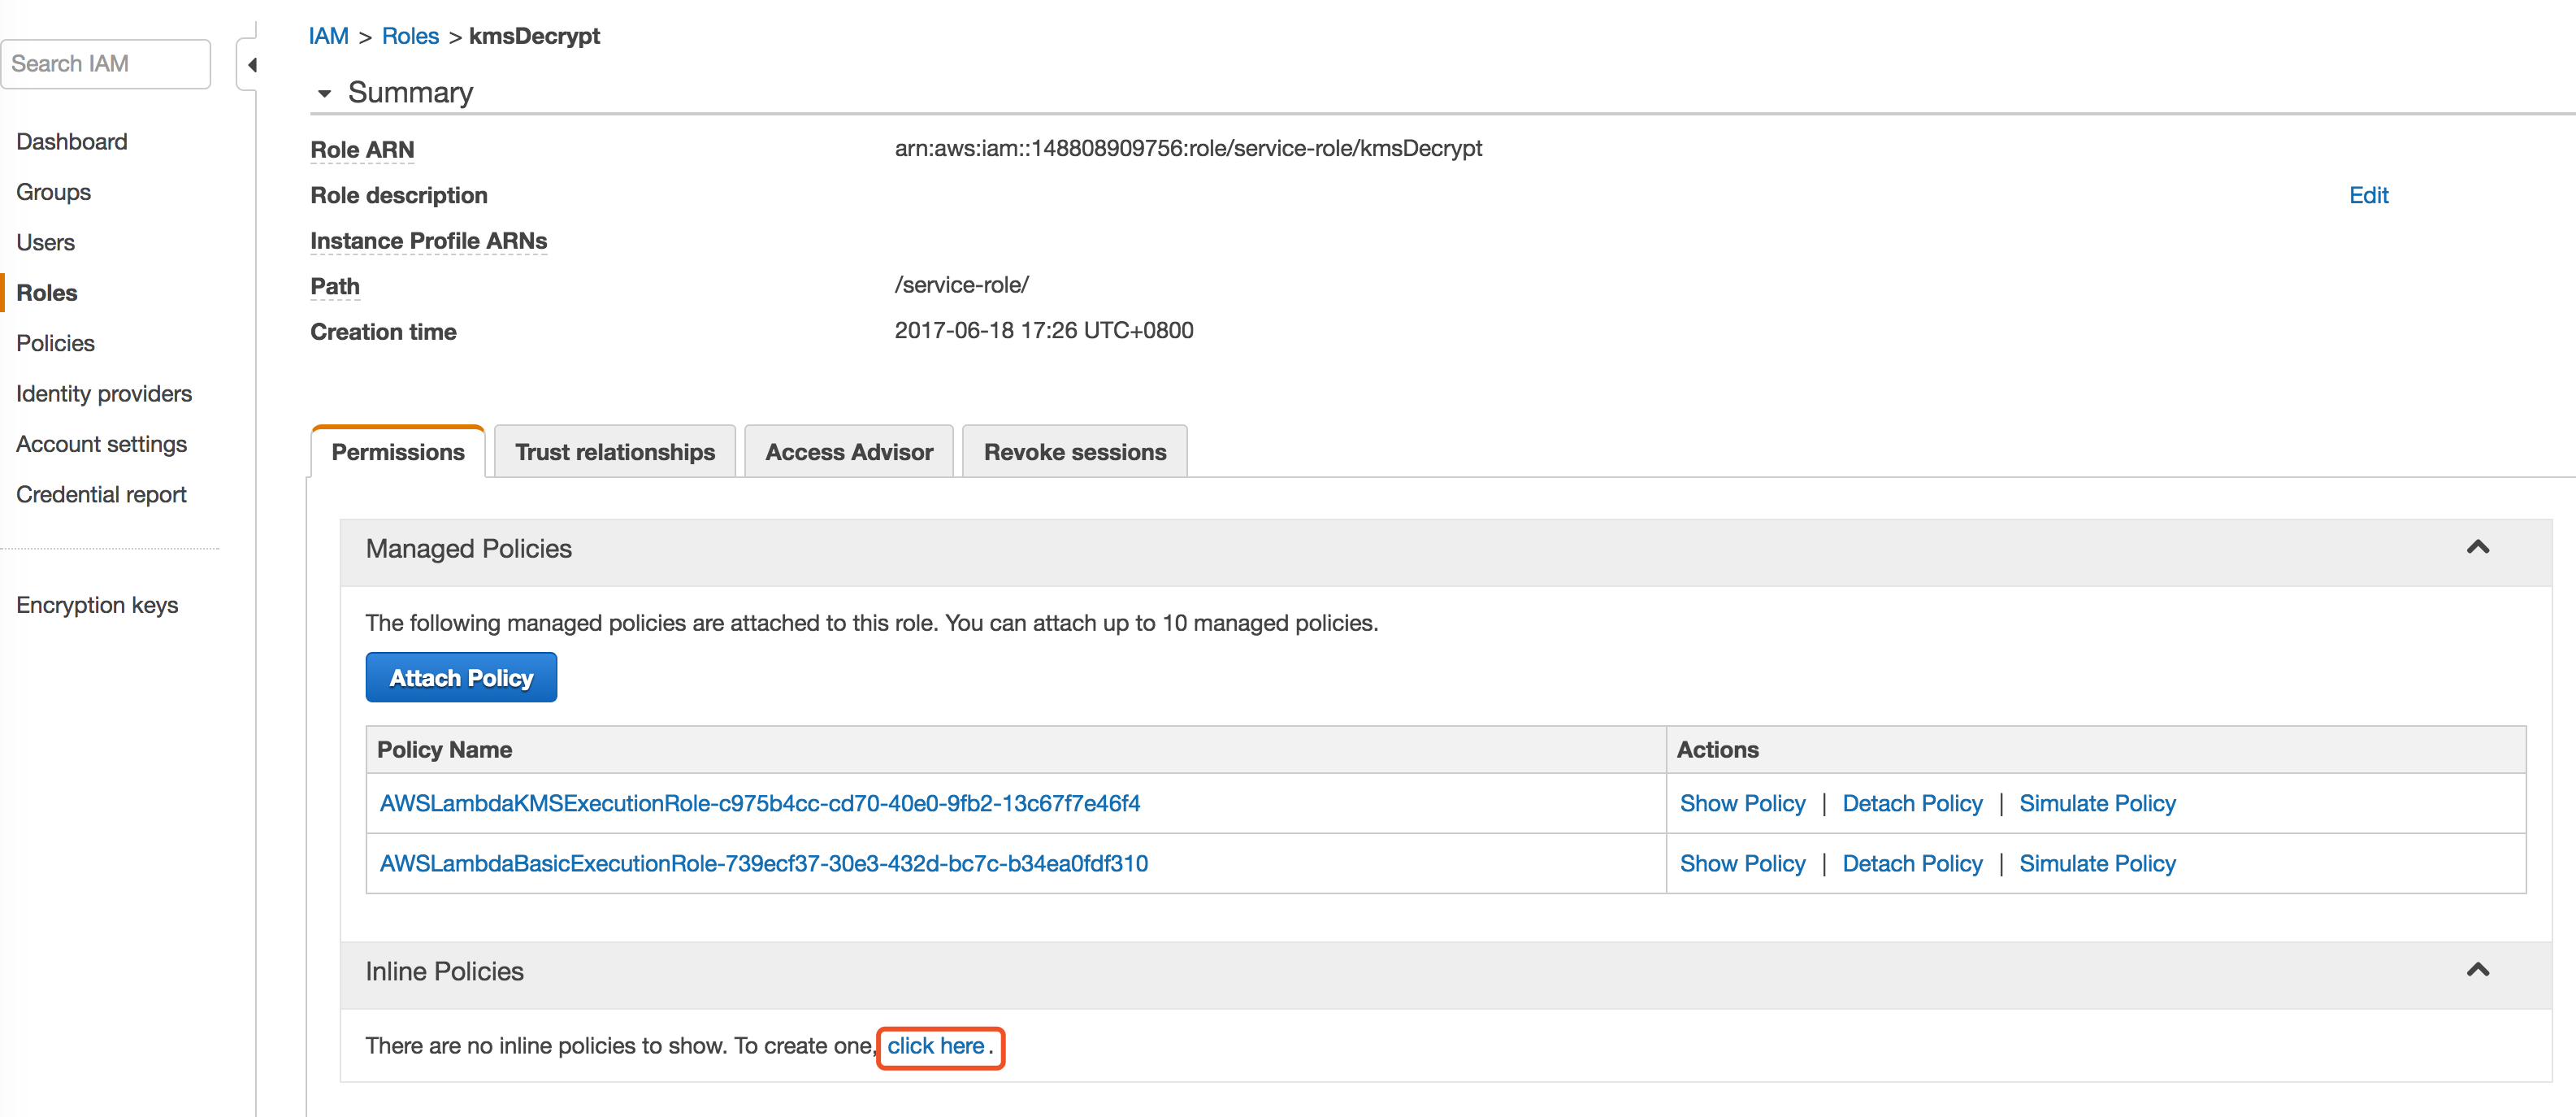The height and width of the screenshot is (1117, 2576).
Task: Select Roles in the sidebar
Action: [x=47, y=293]
